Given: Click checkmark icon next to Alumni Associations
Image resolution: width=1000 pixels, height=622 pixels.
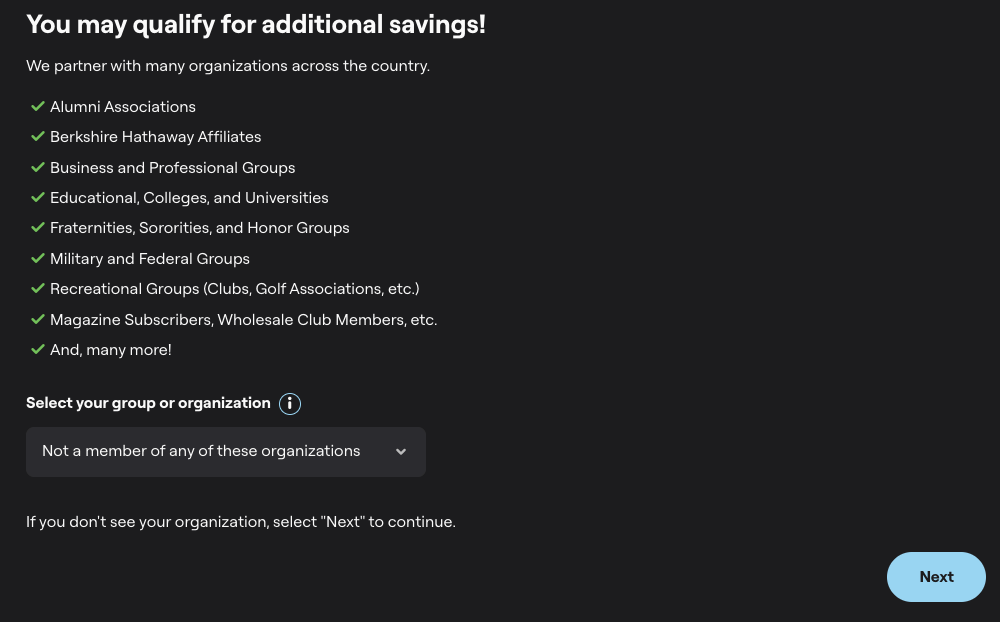Looking at the screenshot, I should click(38, 106).
